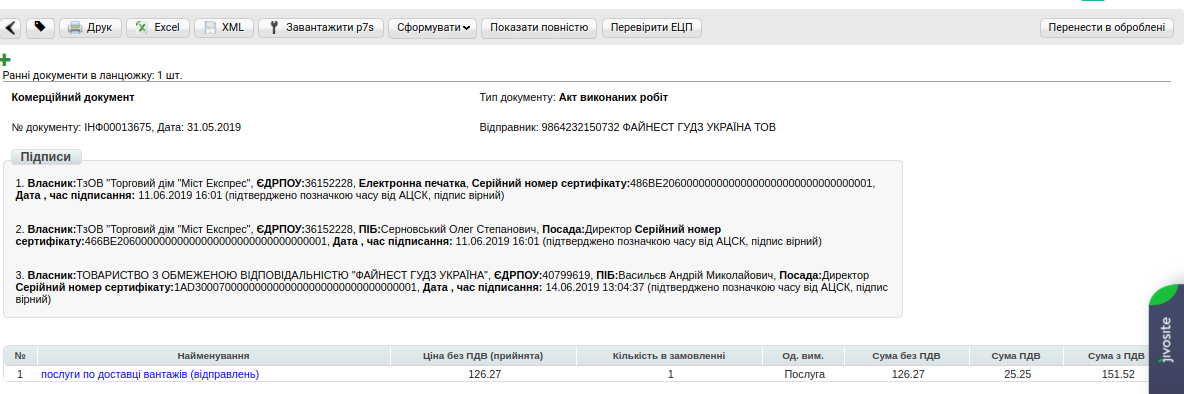Click Показати повністю button

[x=539, y=28]
